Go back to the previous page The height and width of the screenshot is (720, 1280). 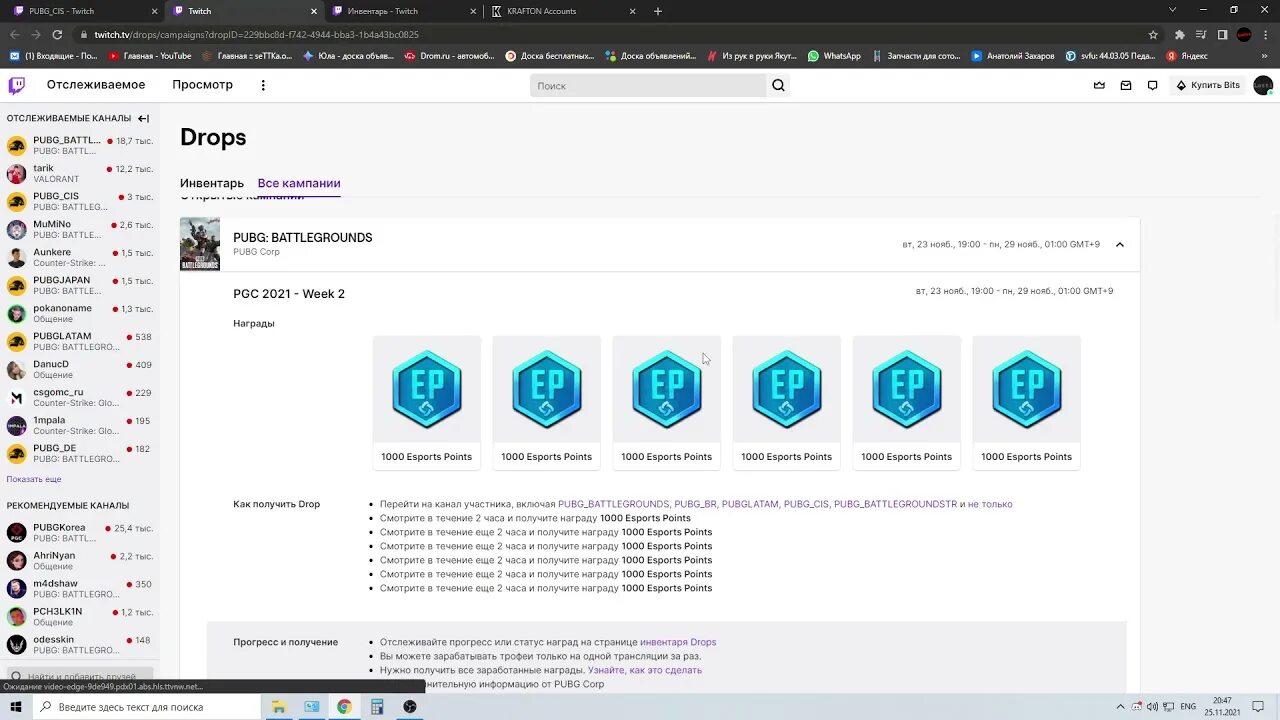[x=14, y=34]
